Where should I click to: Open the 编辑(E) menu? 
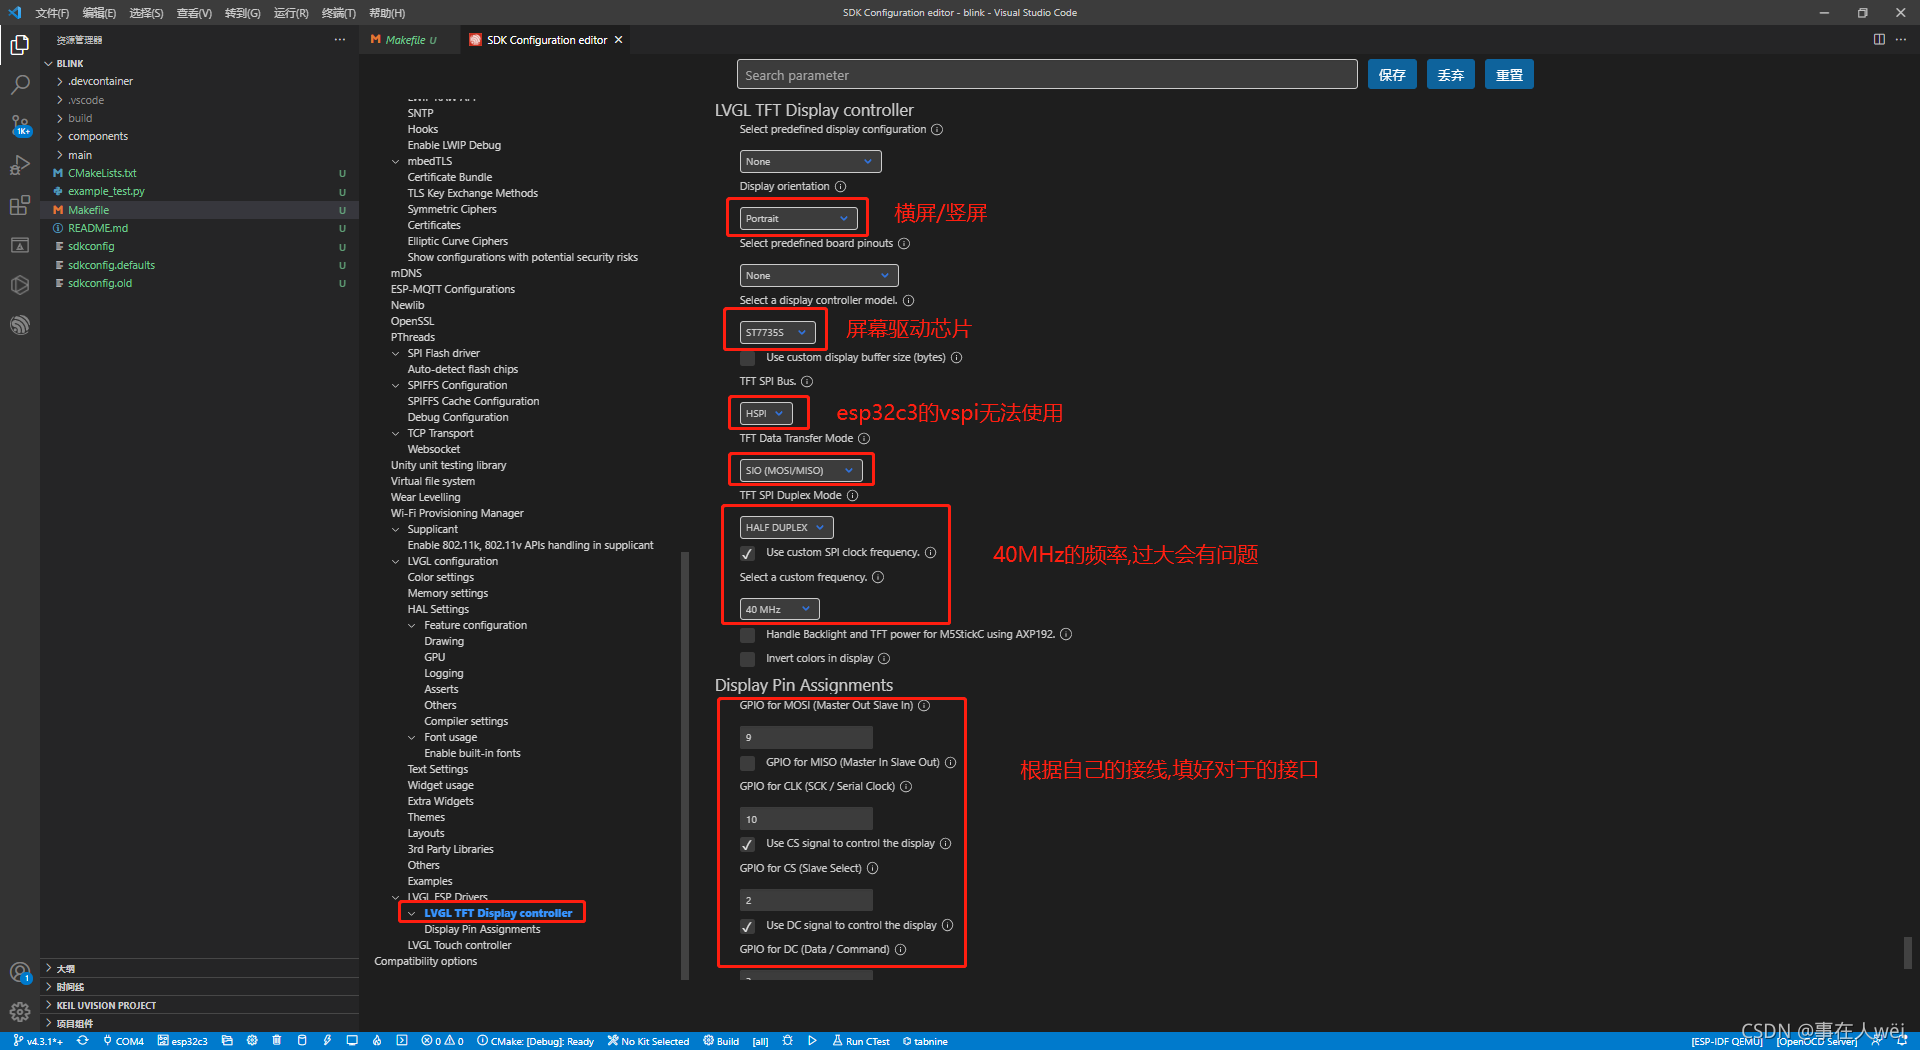pyautogui.click(x=99, y=13)
